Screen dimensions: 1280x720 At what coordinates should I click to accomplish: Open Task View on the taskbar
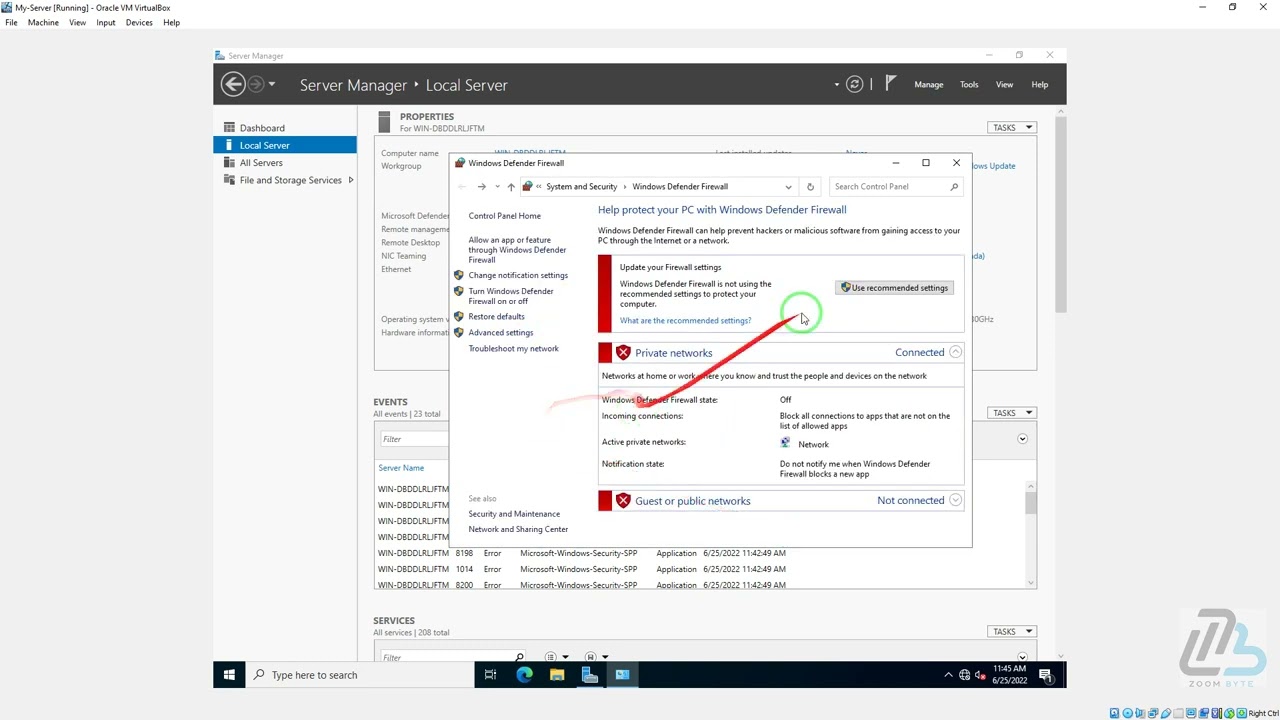[490, 675]
